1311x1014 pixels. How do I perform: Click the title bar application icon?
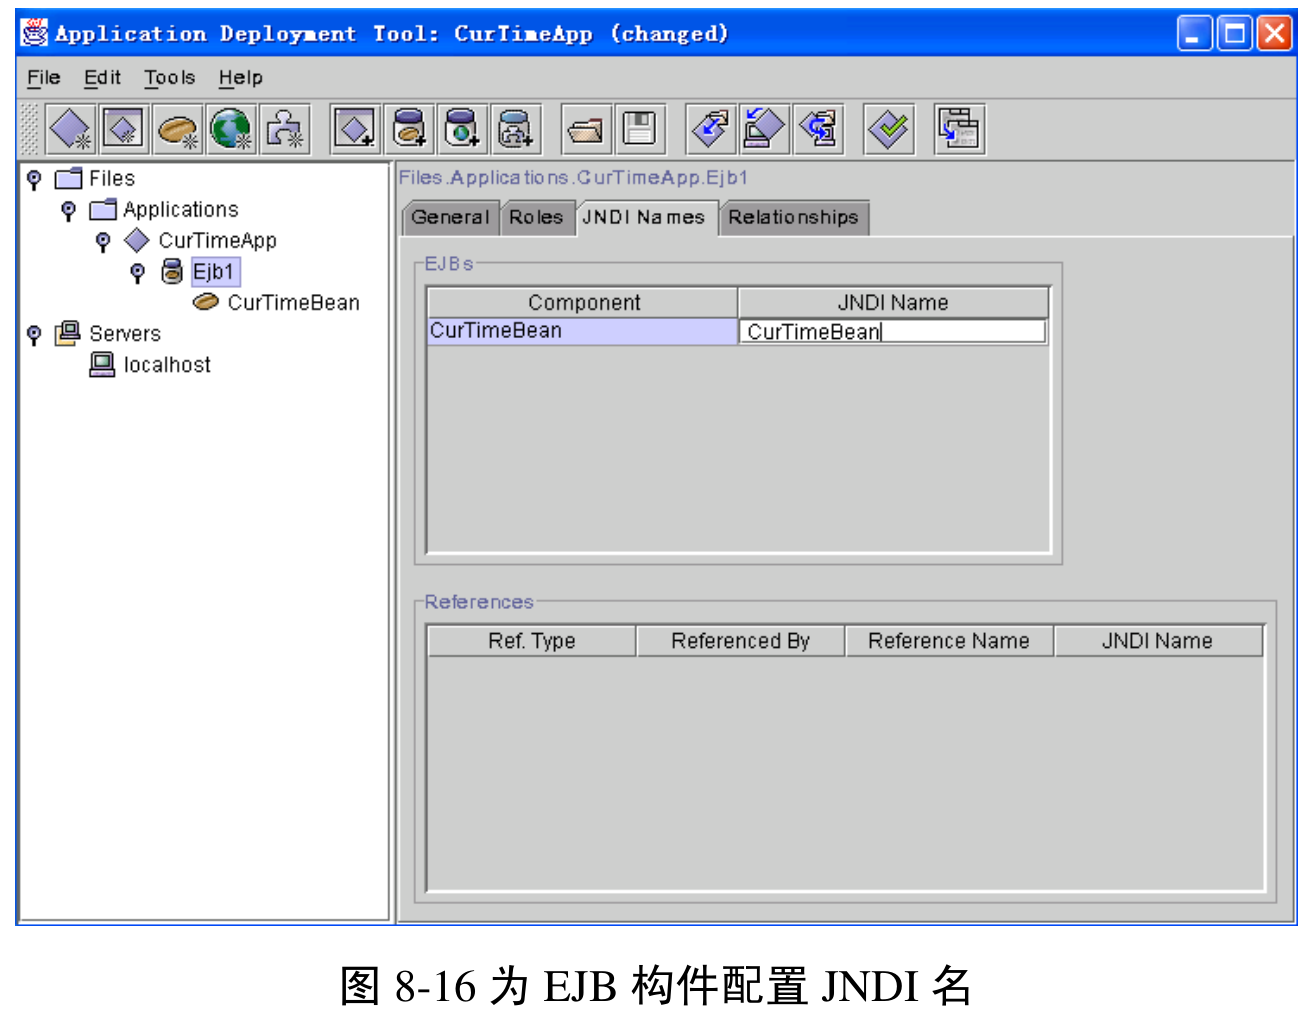click(35, 33)
